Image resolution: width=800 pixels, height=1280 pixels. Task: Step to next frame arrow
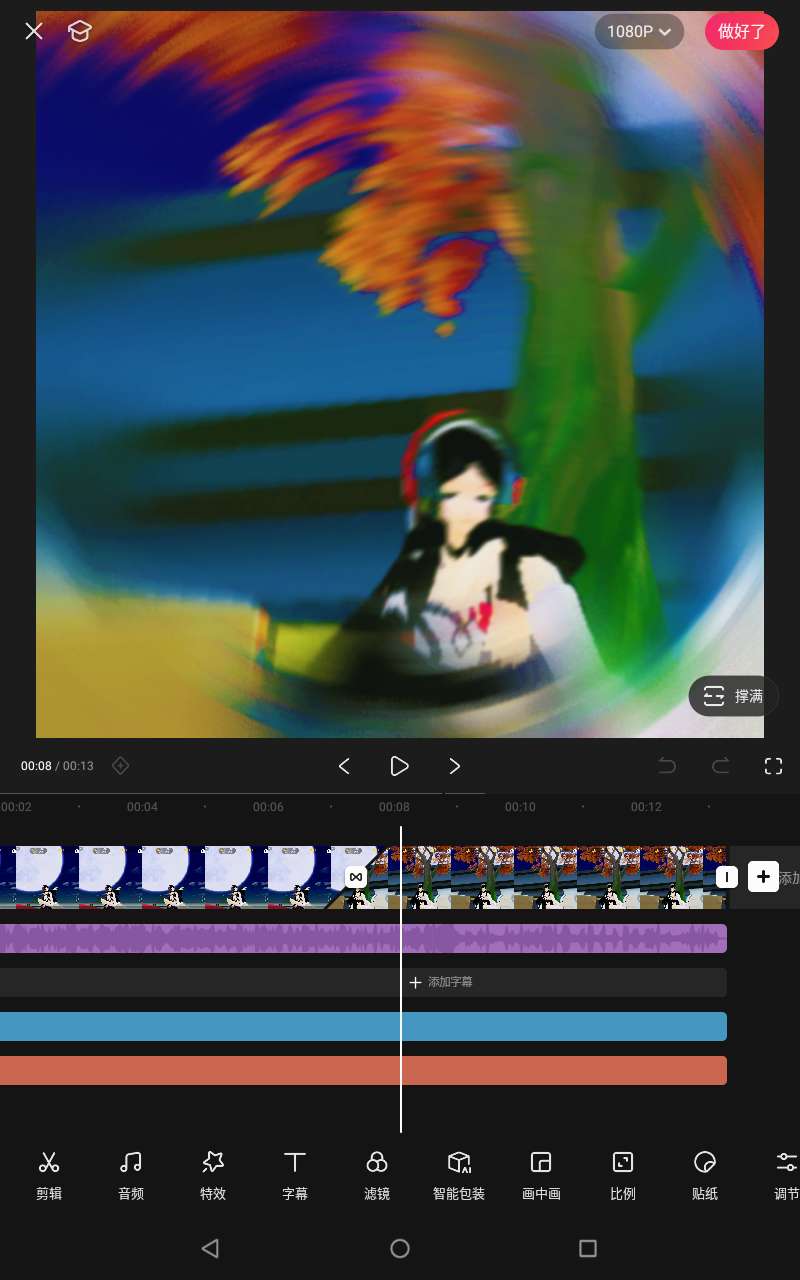coord(454,766)
